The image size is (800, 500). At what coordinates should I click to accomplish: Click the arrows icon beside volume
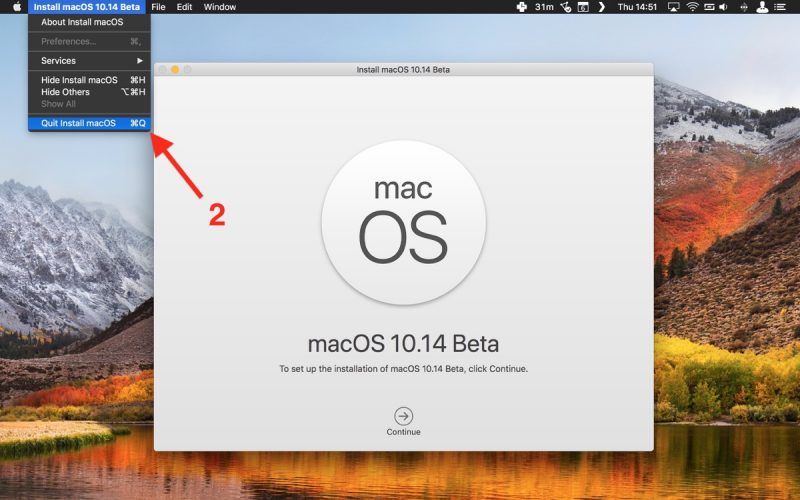click(743, 7)
